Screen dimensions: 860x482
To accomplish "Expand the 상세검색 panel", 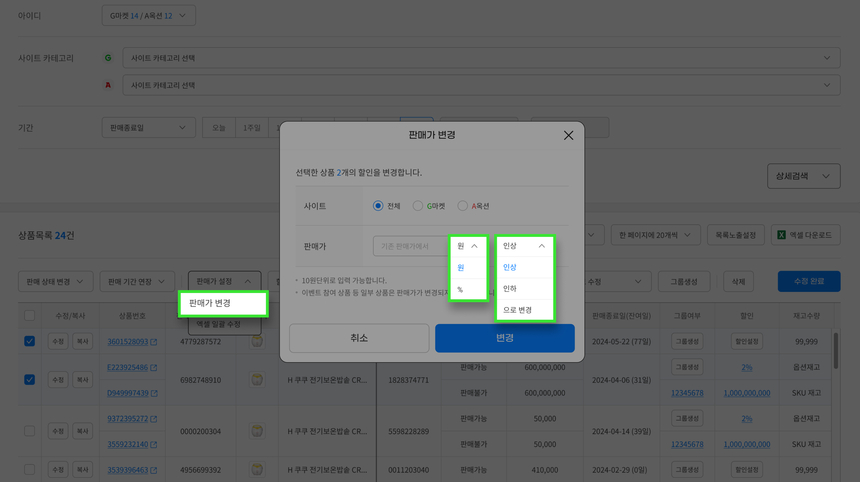I will pyautogui.click(x=804, y=176).
